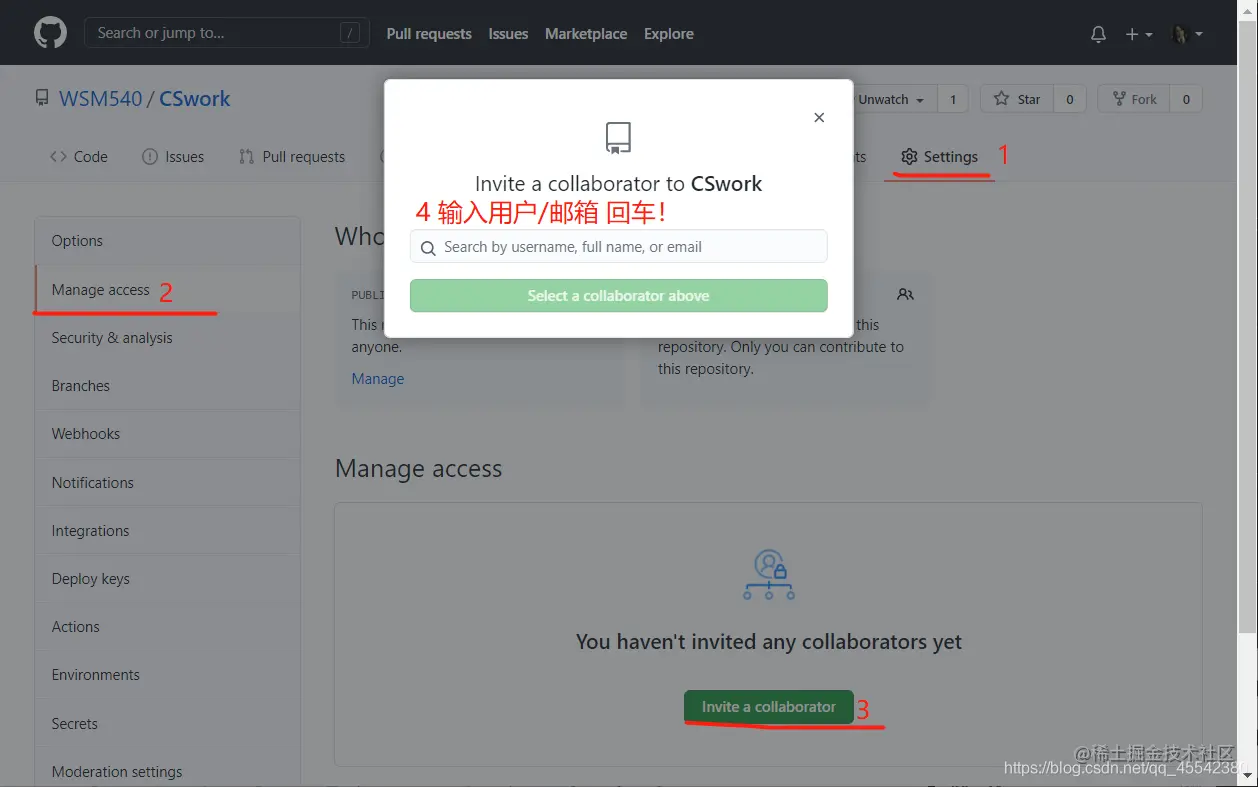1258x787 pixels.
Task: Select Moderation settings in sidebar
Action: (168, 772)
